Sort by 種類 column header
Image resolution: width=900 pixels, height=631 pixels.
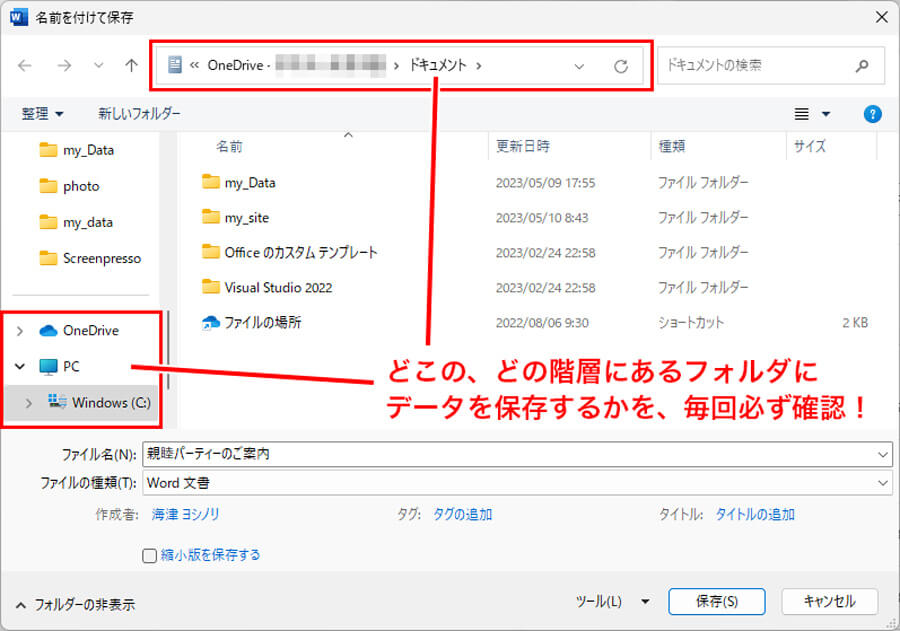[x=672, y=146]
